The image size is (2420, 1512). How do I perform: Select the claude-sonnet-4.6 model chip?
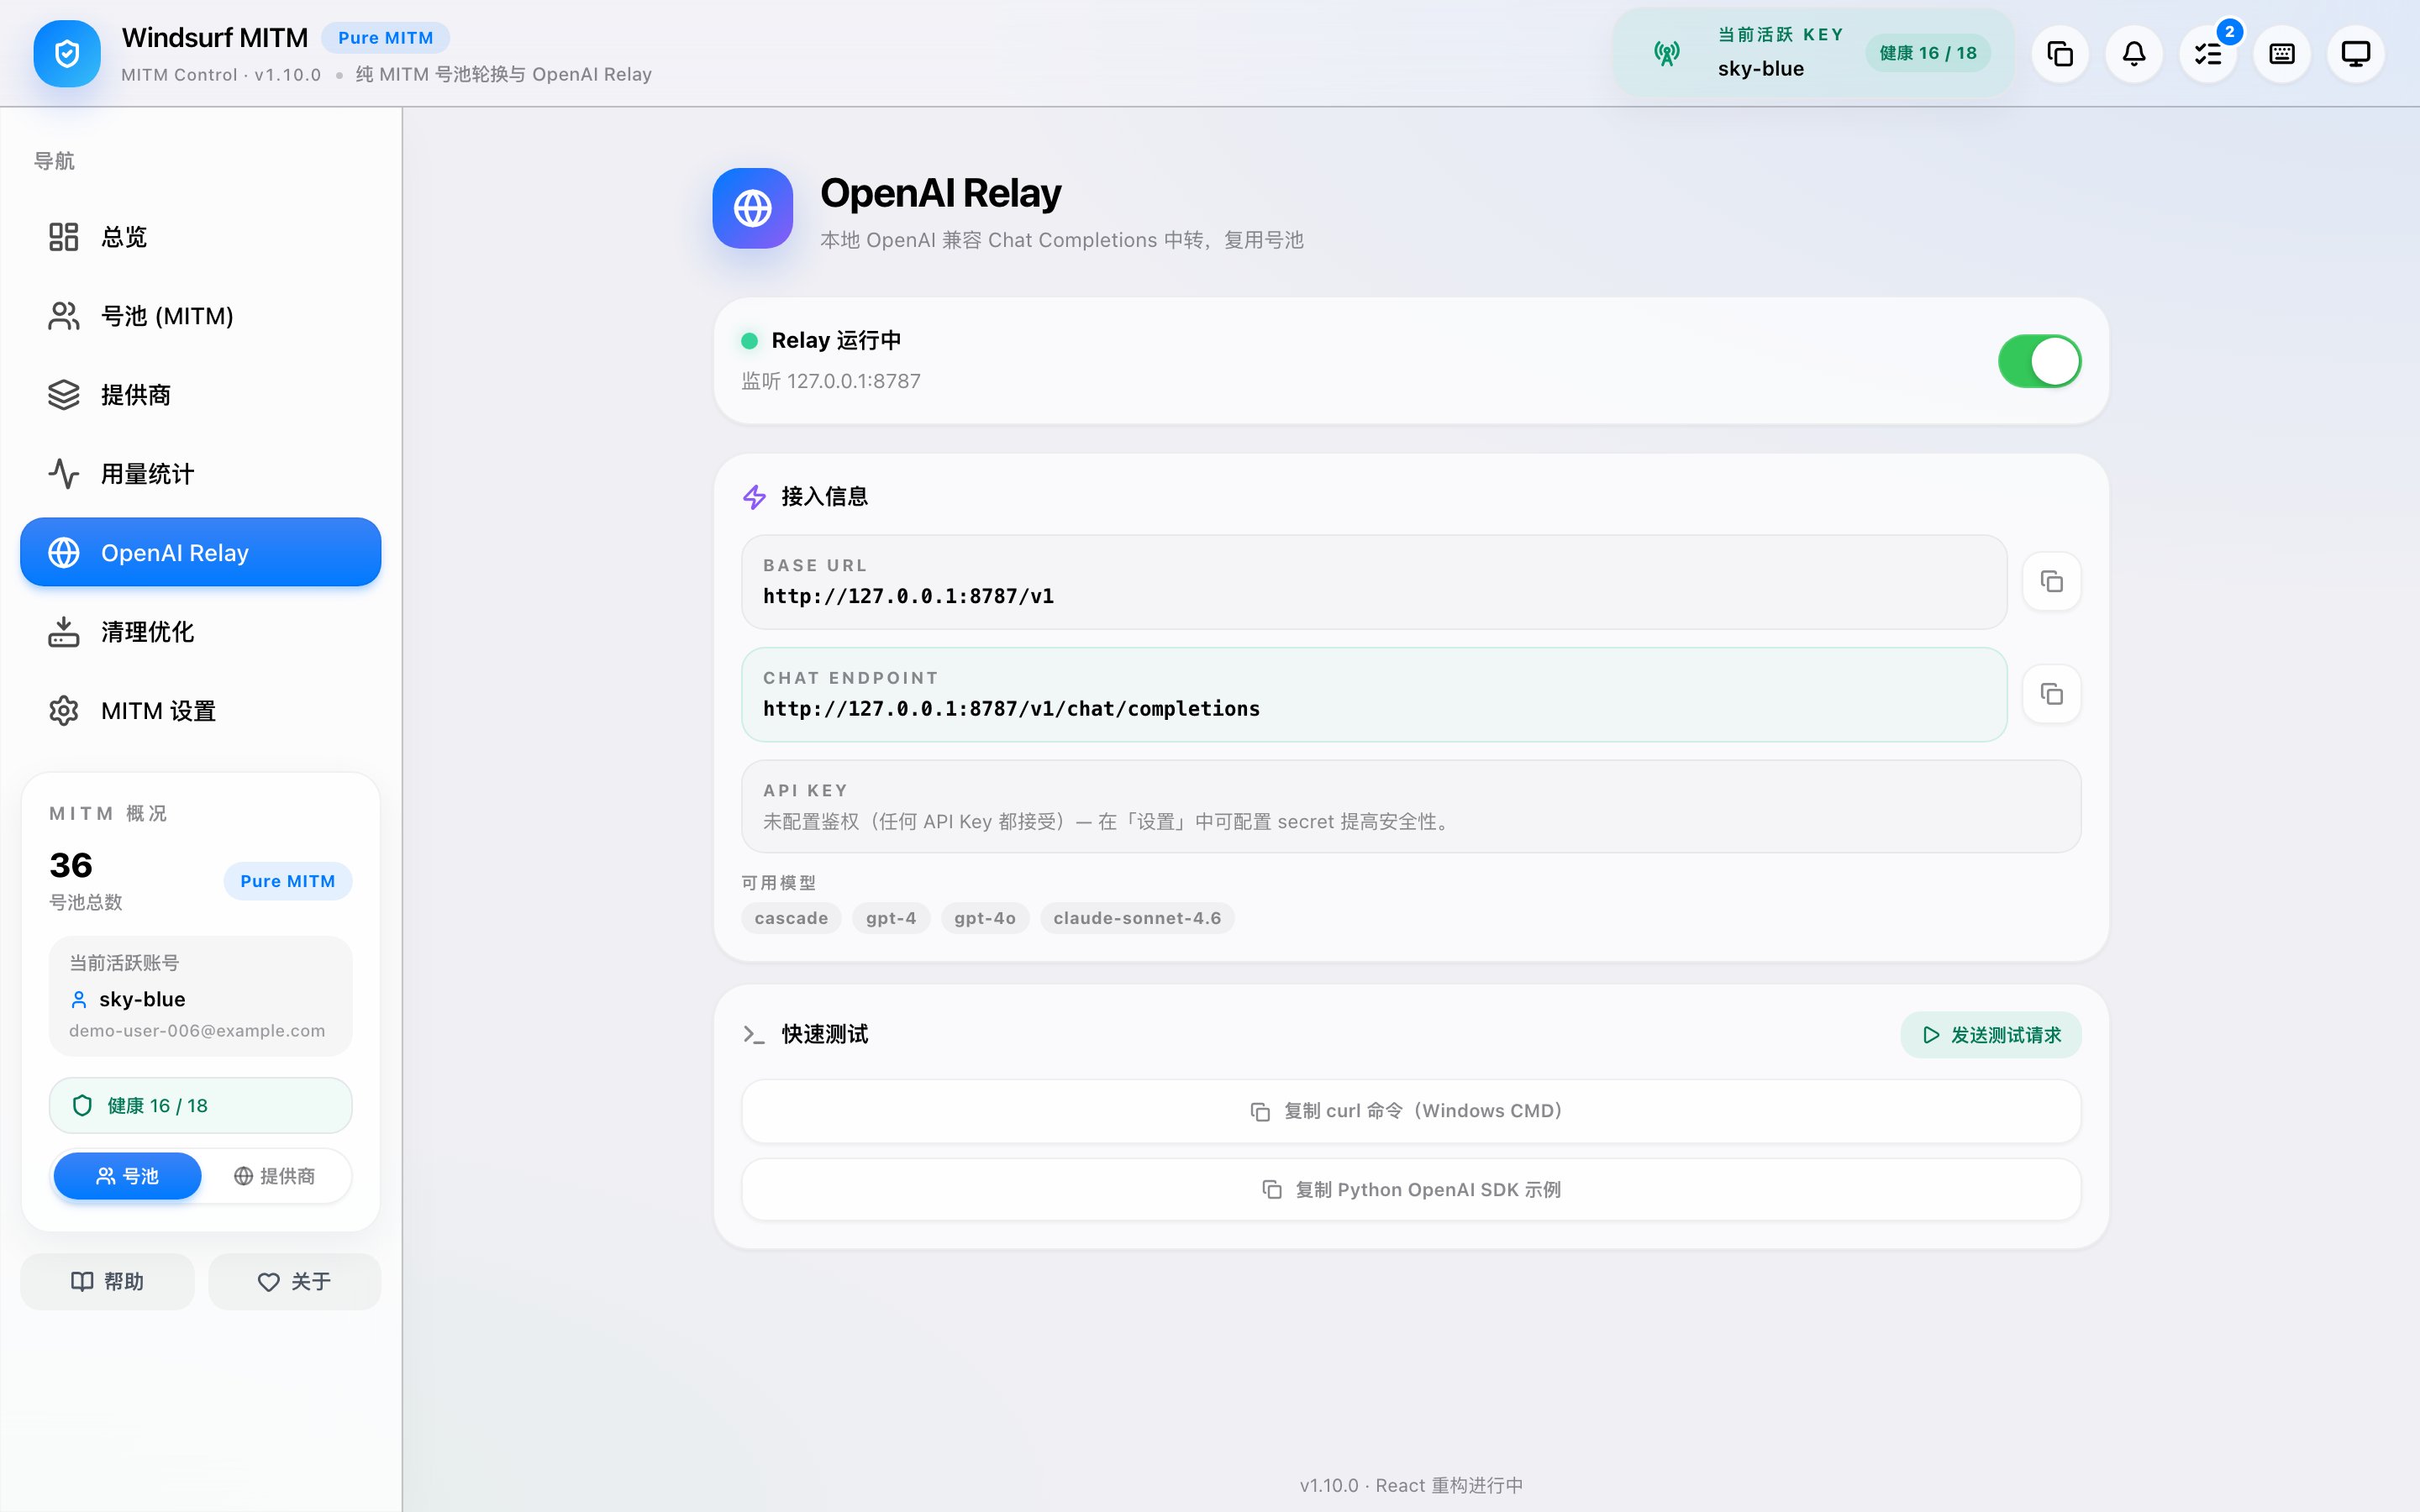[x=1137, y=918]
